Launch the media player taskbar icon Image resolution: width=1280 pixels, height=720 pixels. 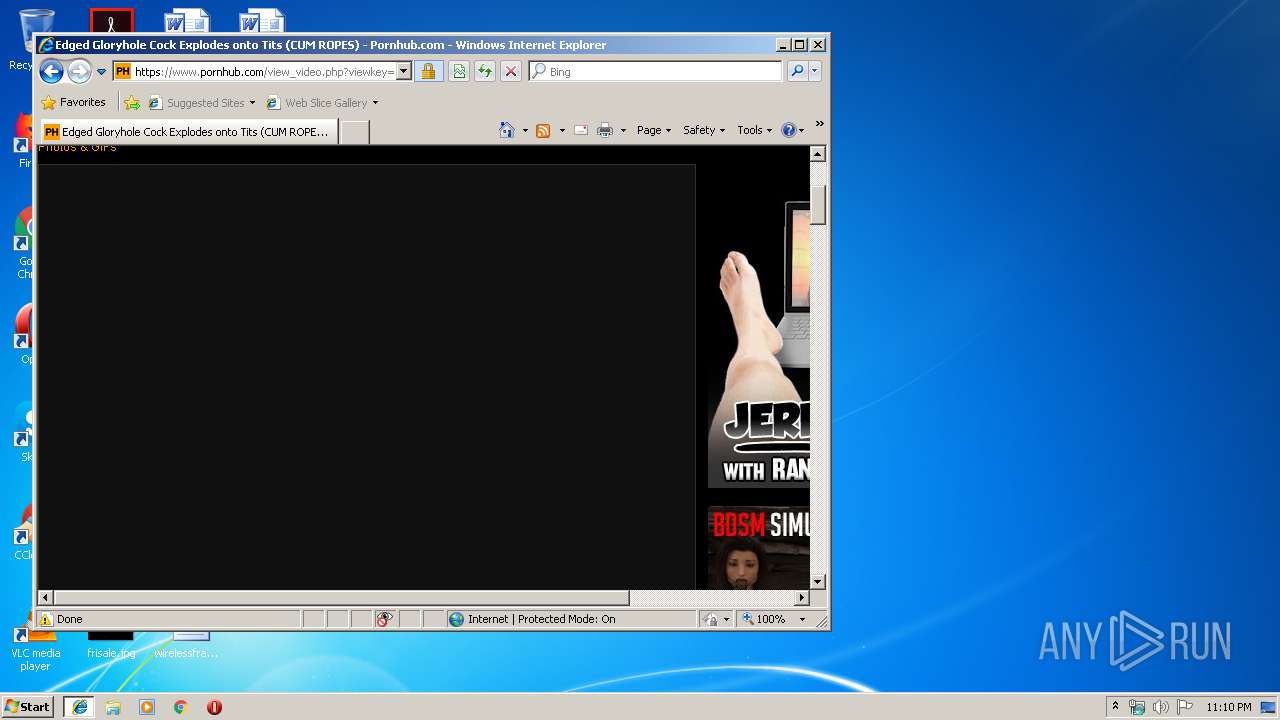[147, 707]
